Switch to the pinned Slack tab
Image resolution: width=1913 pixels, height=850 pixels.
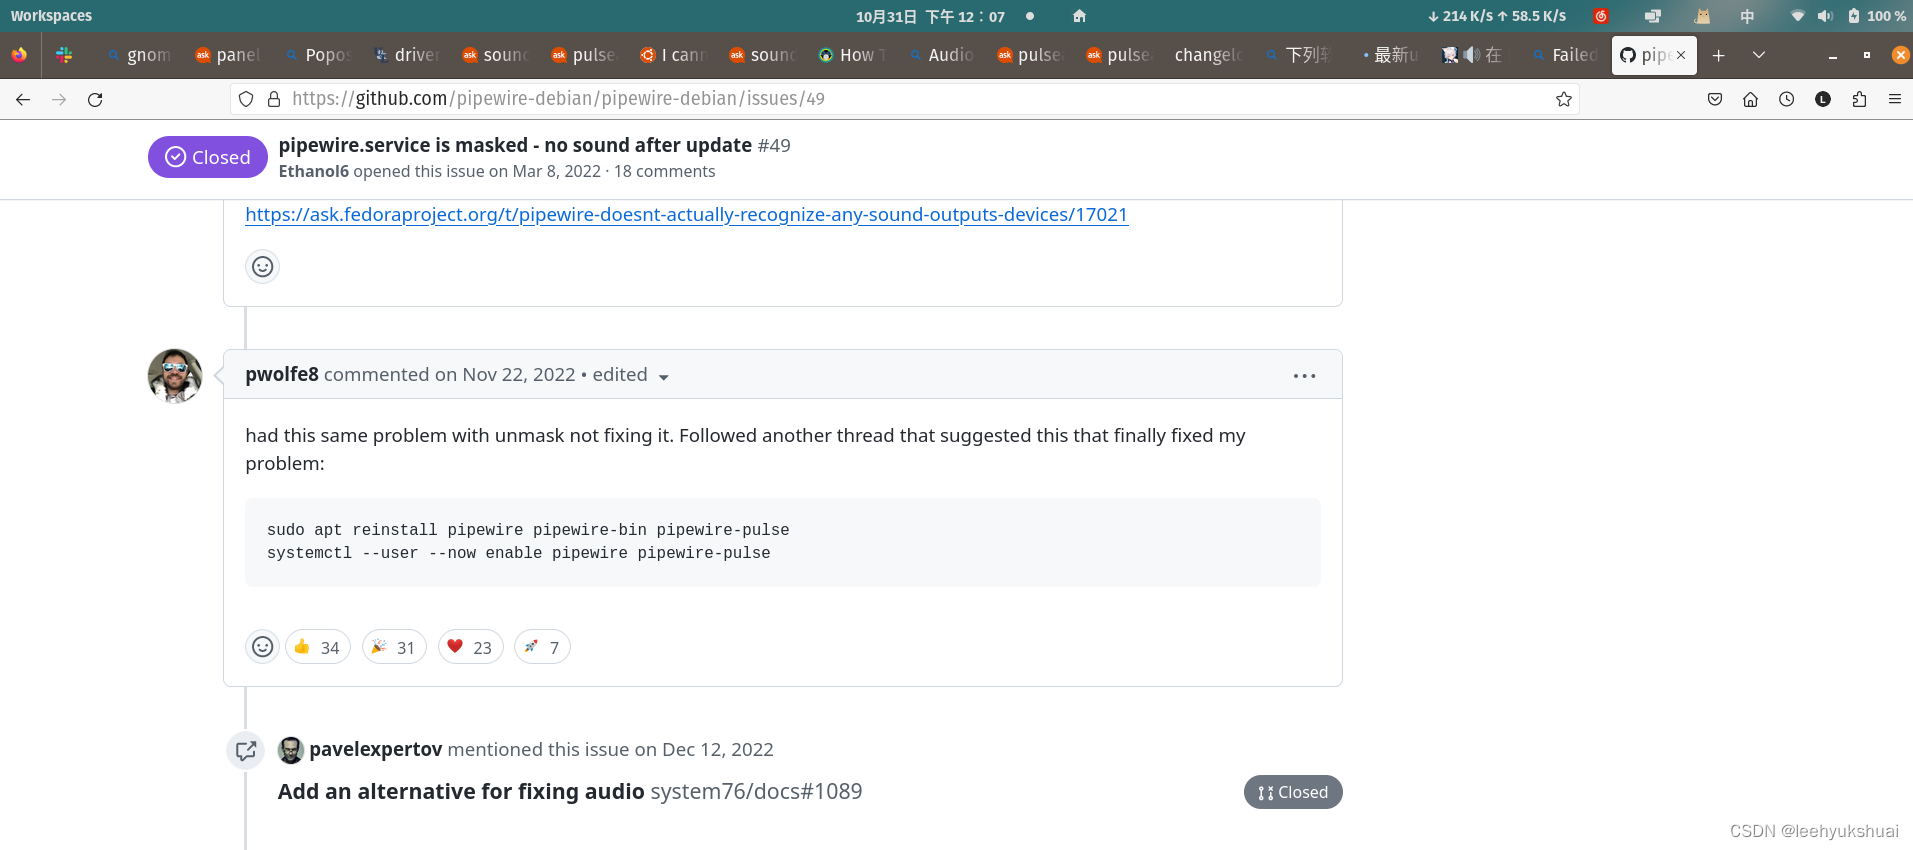coord(64,55)
